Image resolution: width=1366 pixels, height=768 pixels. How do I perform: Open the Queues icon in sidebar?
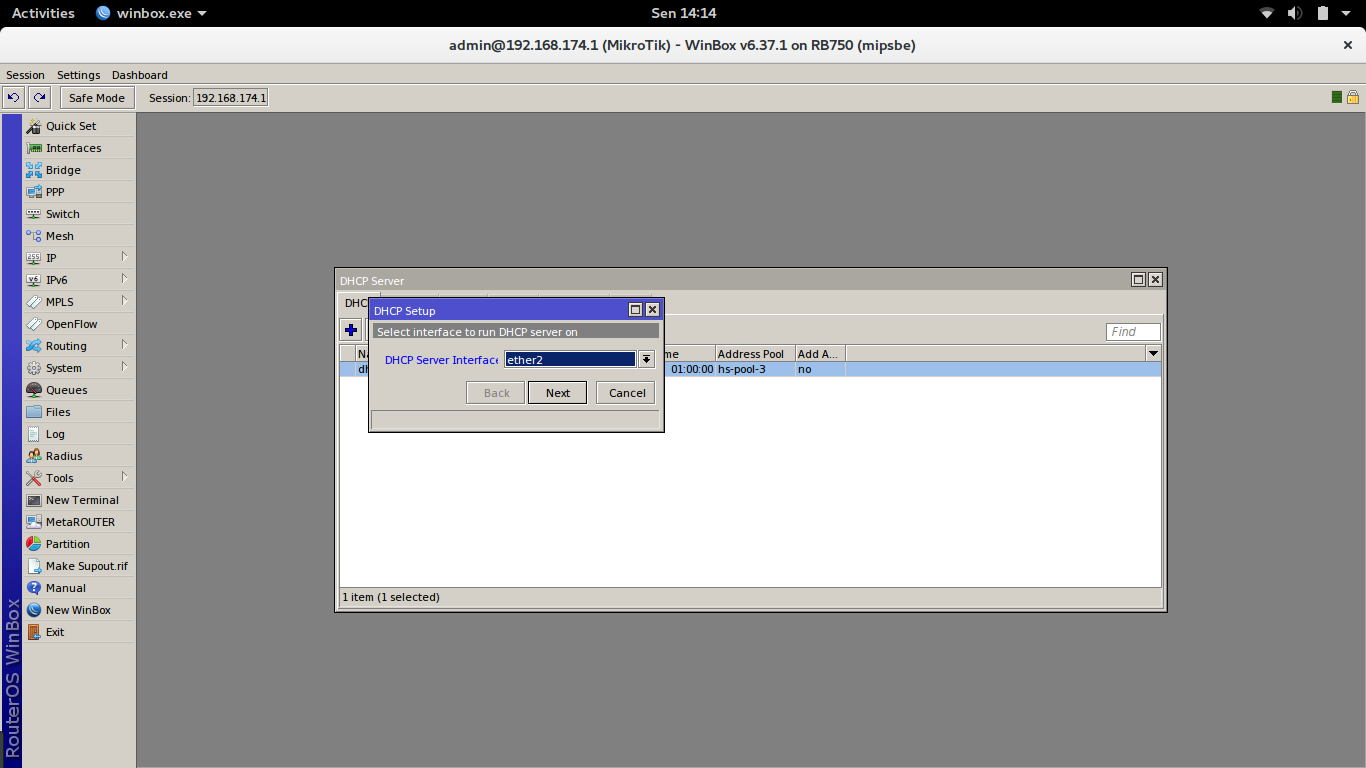(34, 390)
